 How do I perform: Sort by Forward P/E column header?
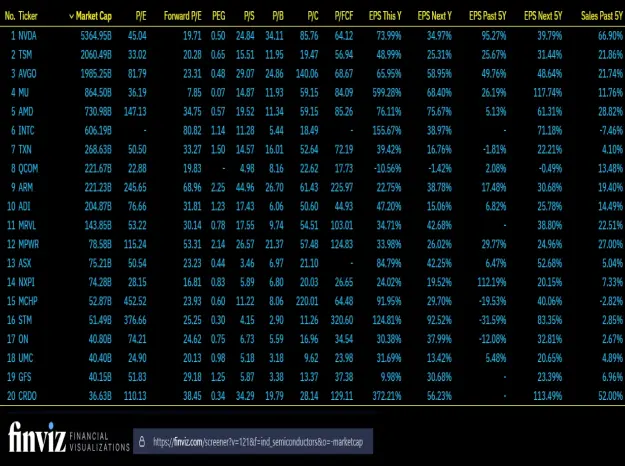tap(183, 16)
